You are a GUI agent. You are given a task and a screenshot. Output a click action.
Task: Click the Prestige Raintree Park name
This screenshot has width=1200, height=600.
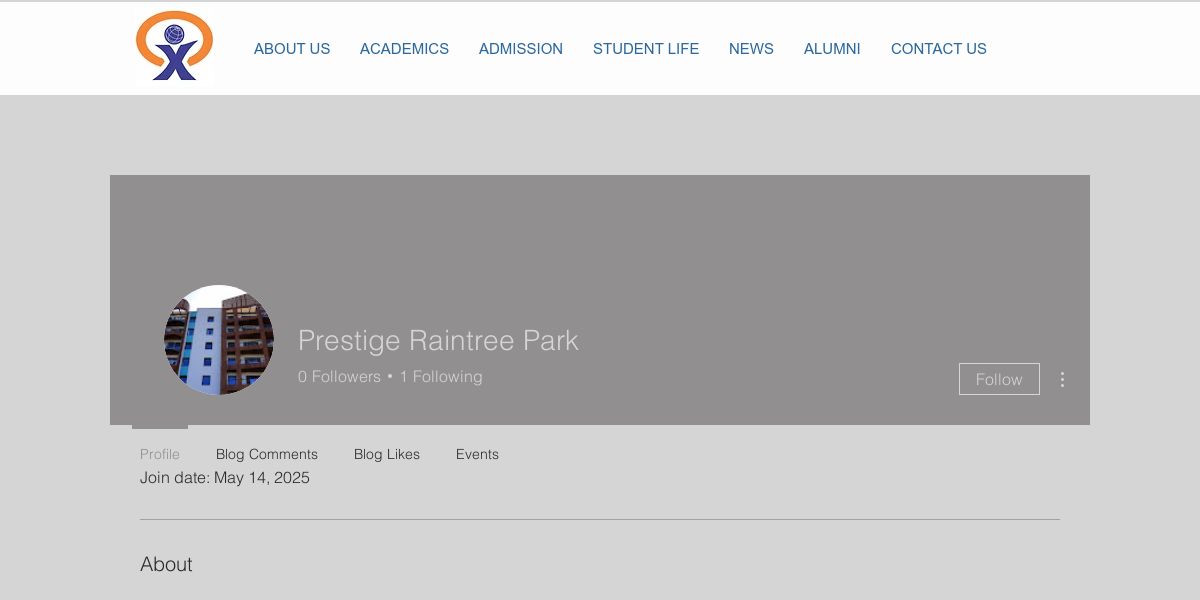[x=438, y=341]
